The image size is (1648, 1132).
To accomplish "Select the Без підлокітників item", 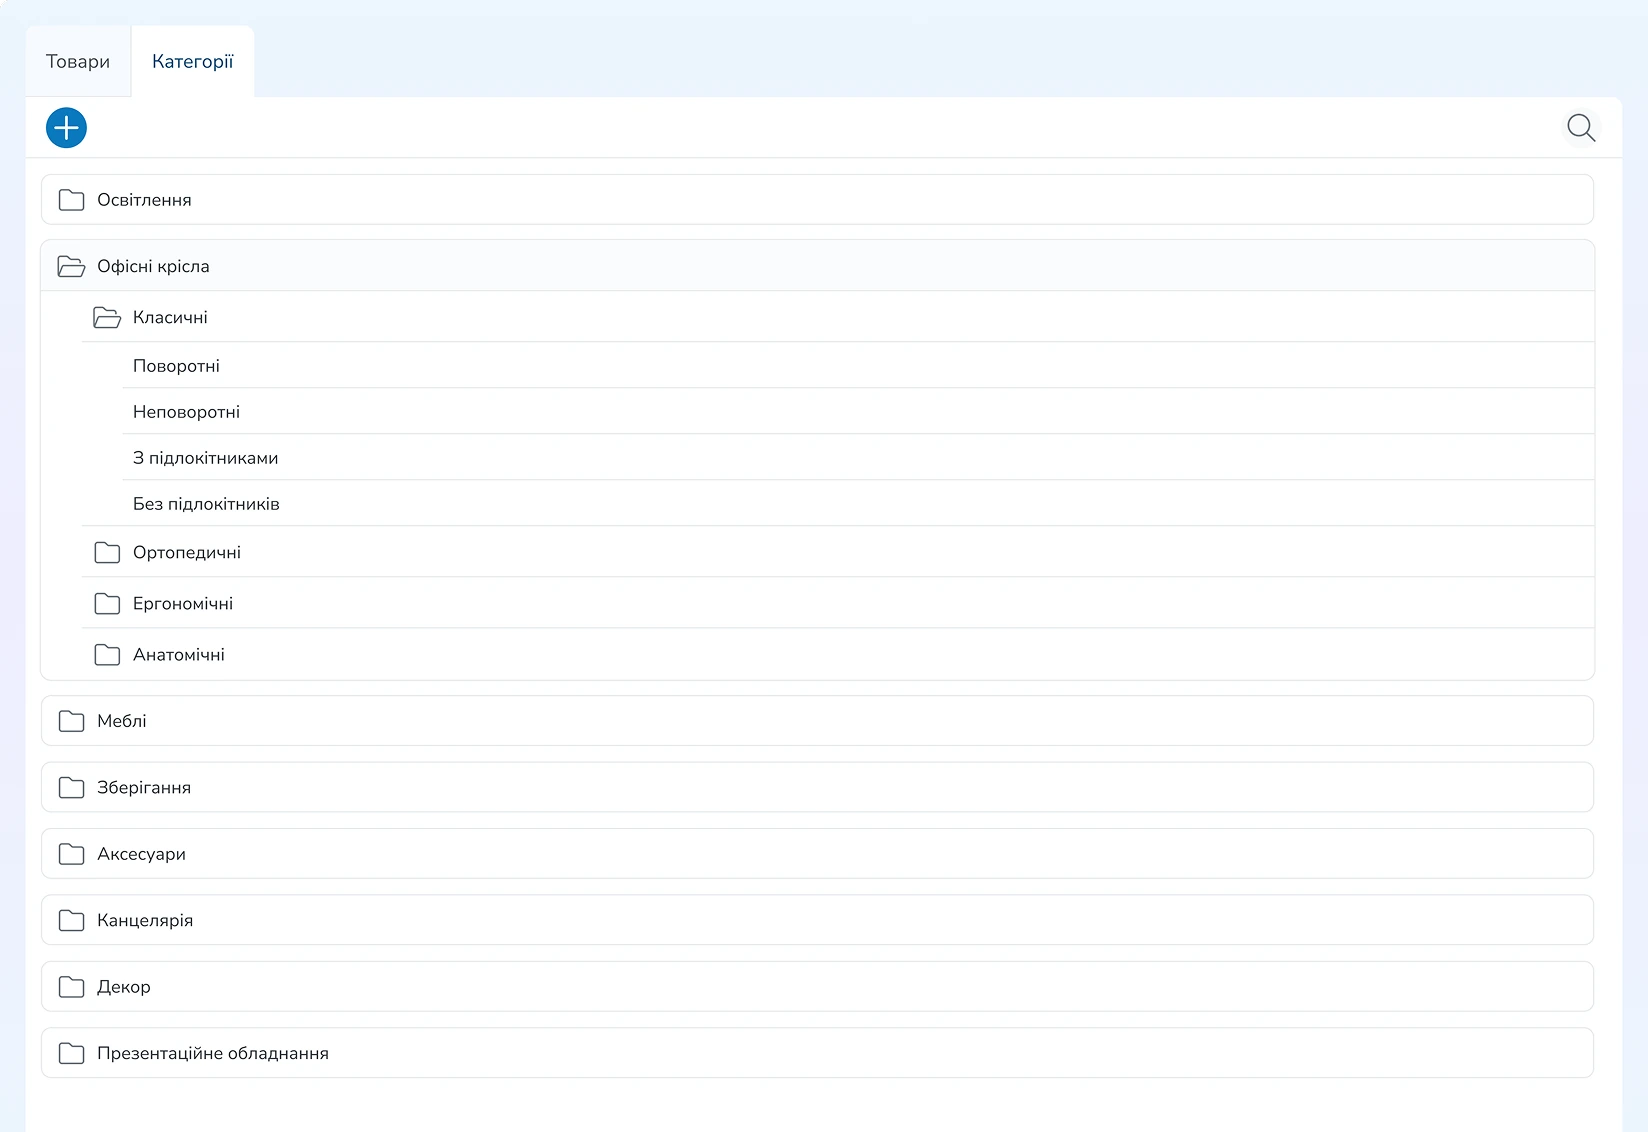I will [858, 504].
